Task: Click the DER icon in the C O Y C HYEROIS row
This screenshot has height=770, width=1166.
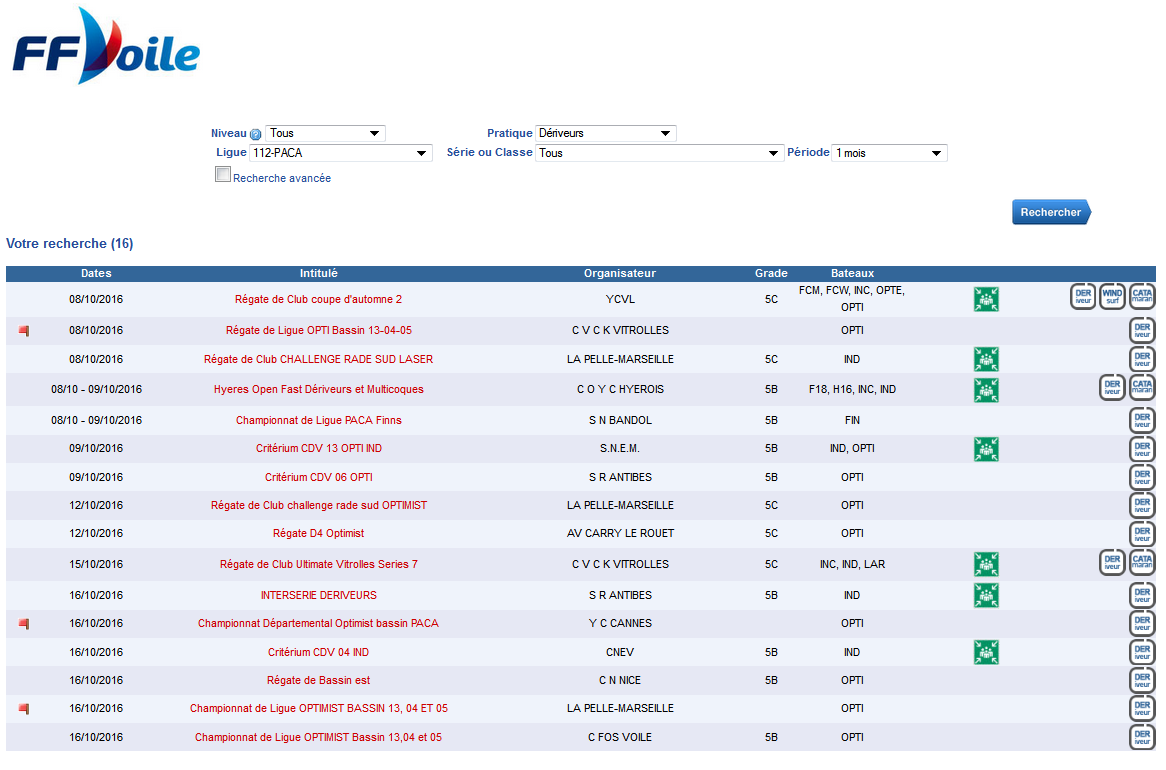Action: [x=1112, y=388]
